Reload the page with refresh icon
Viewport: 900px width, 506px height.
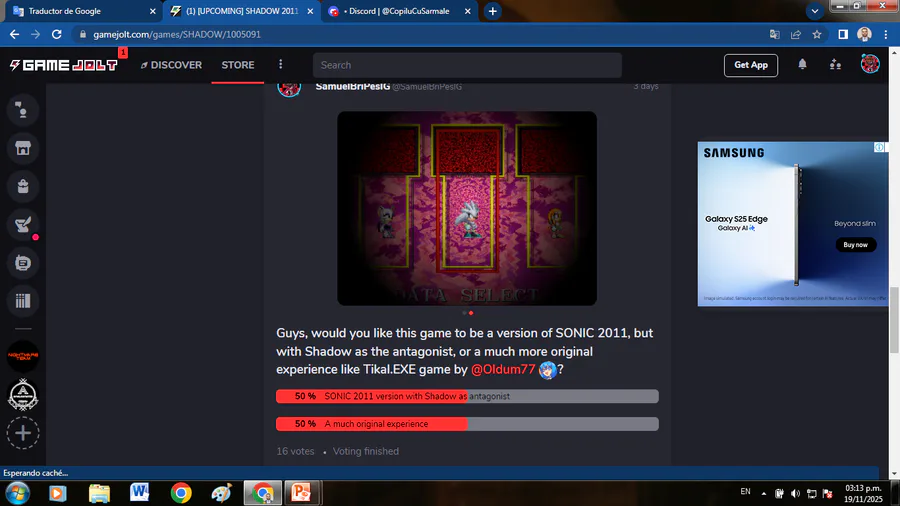pyautogui.click(x=56, y=34)
